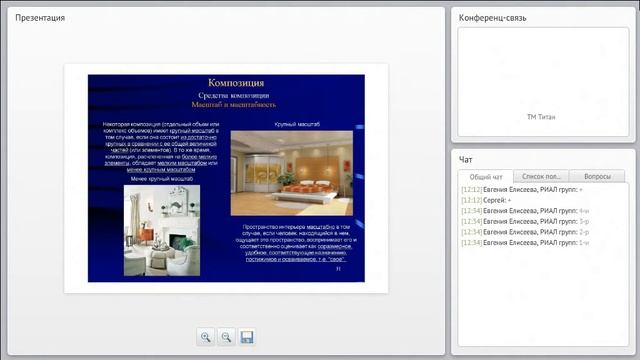
Task: Select bedroom photo under Крупный масштаб
Action: pyautogui.click(x=292, y=173)
